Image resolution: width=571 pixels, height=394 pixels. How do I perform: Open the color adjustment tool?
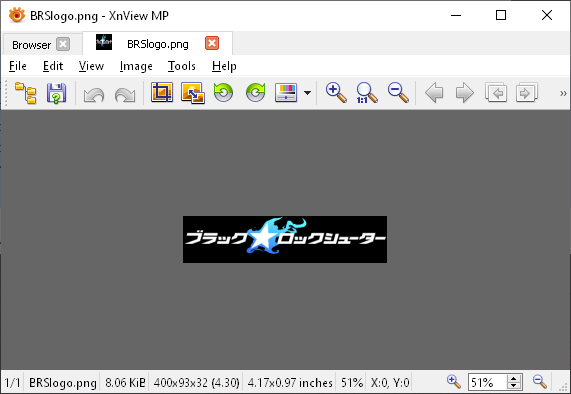click(286, 93)
